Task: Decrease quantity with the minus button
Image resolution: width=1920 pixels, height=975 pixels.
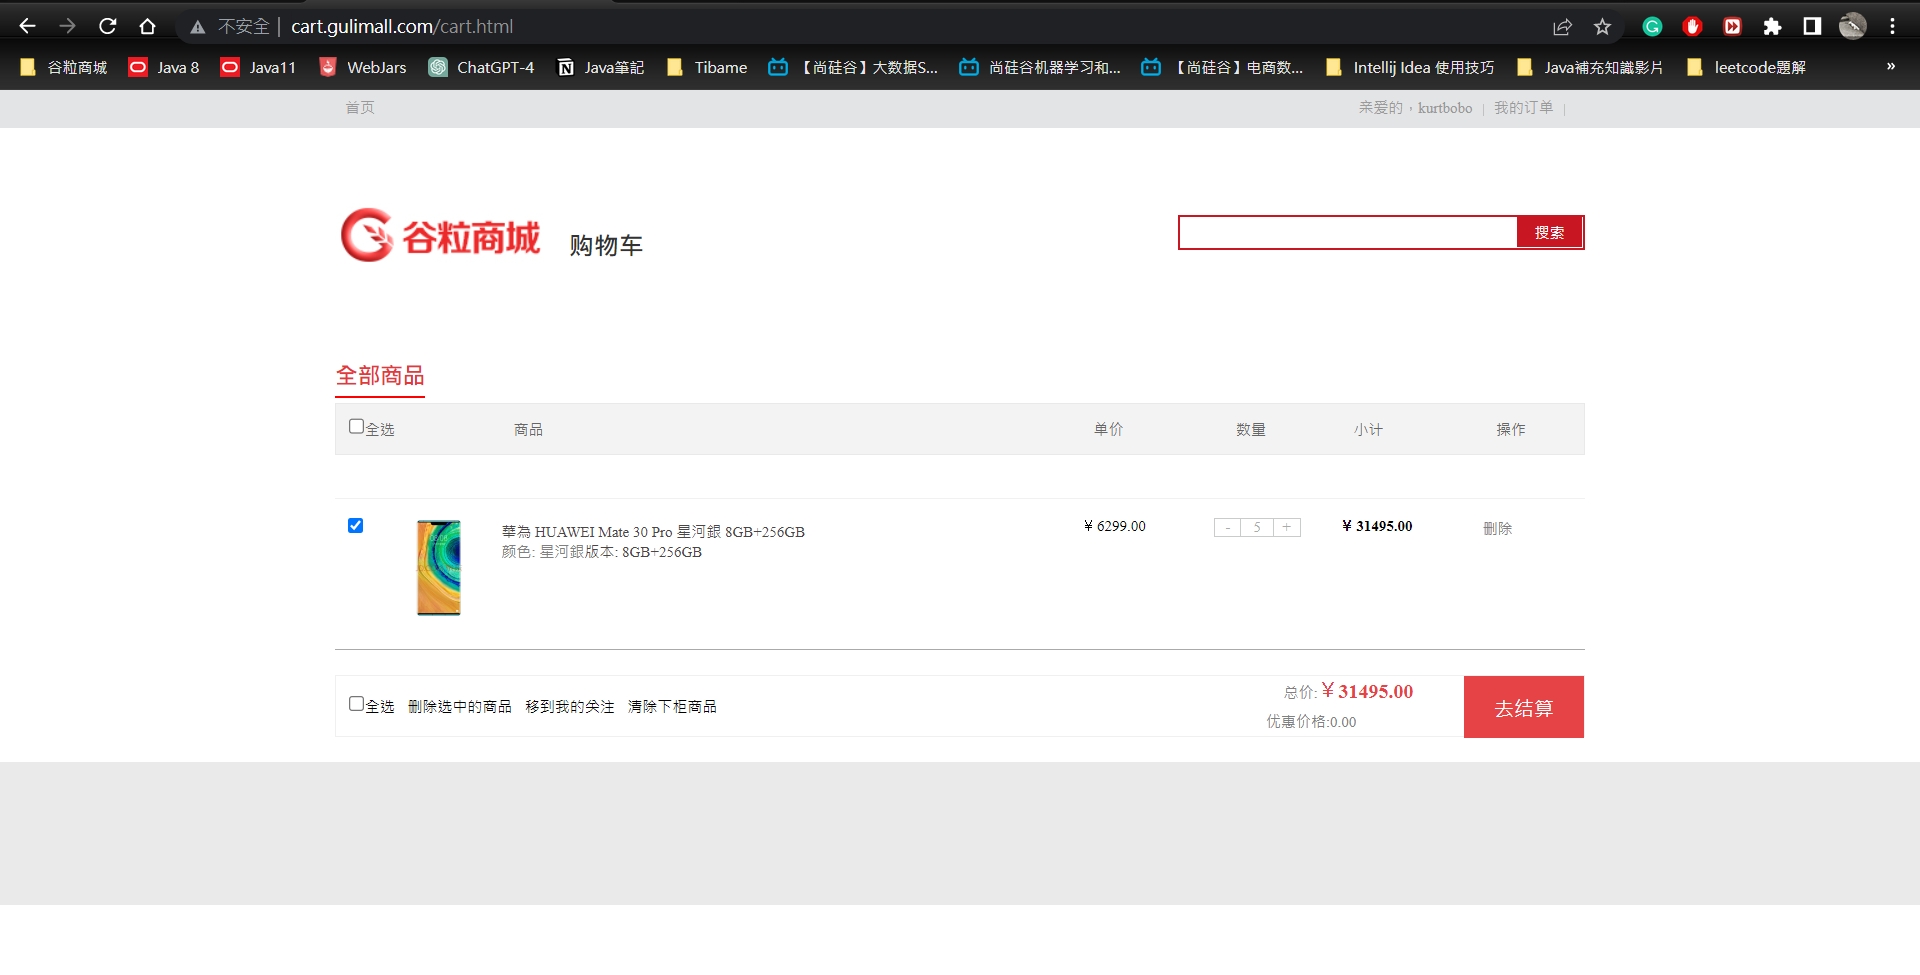Action: tap(1227, 527)
